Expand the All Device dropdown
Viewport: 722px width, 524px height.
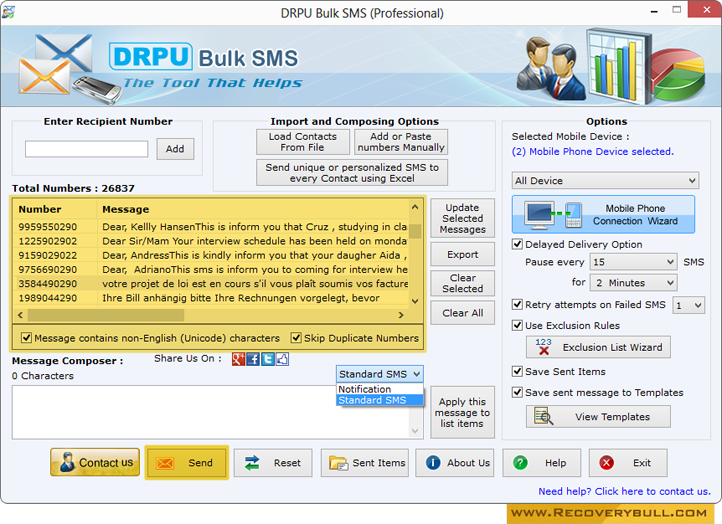pyautogui.click(x=605, y=180)
